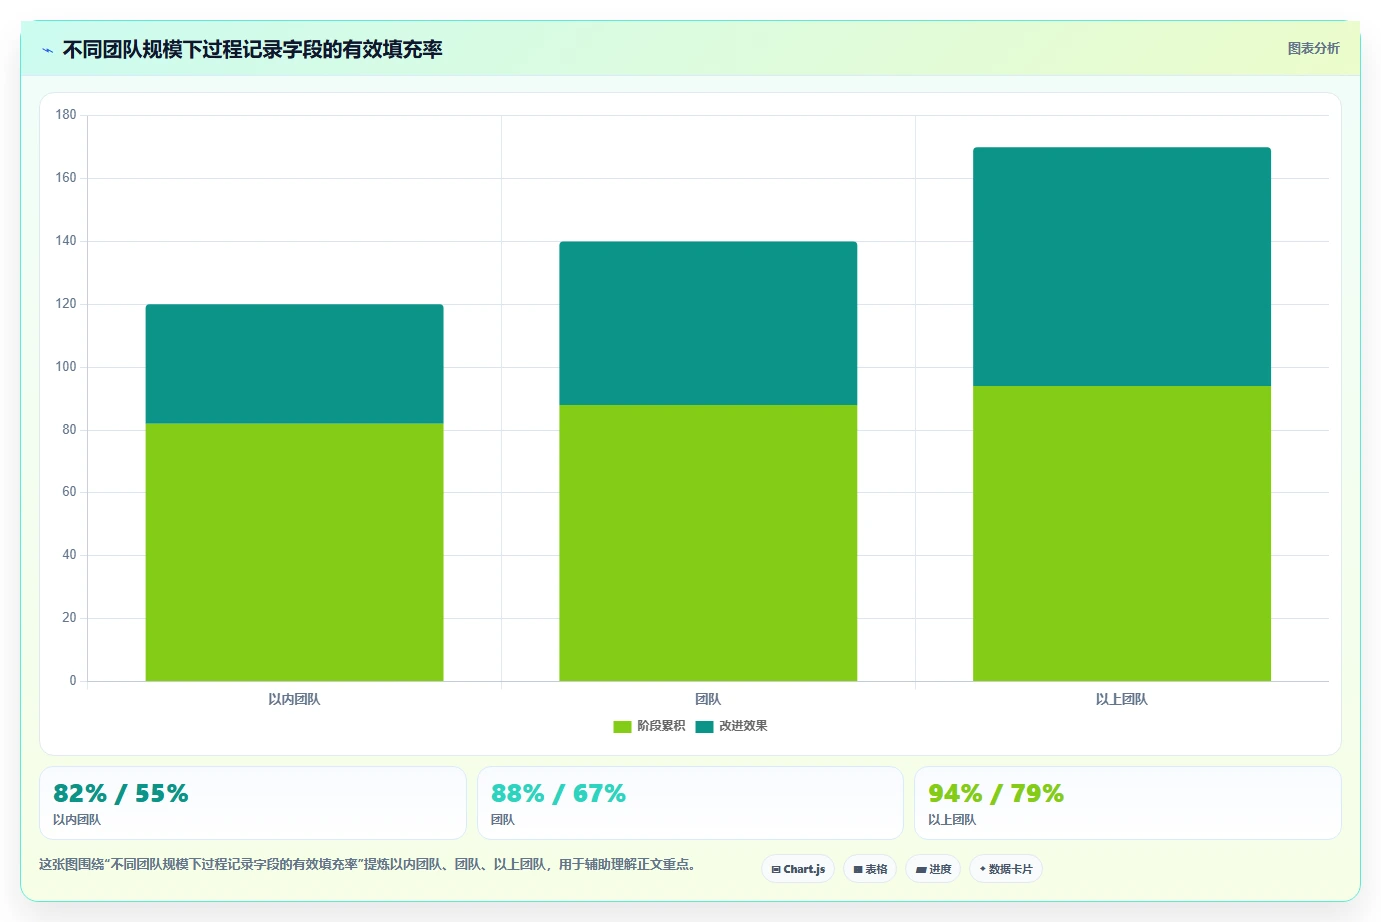Click the caption text starting 这张图围绕
1381x922 pixels.
[x=367, y=864]
